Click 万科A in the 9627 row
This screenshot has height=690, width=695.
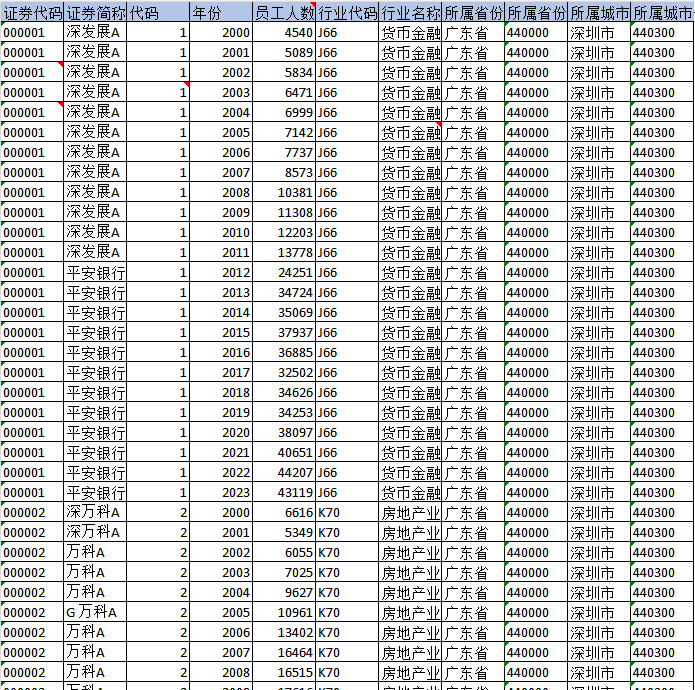(x=95, y=592)
